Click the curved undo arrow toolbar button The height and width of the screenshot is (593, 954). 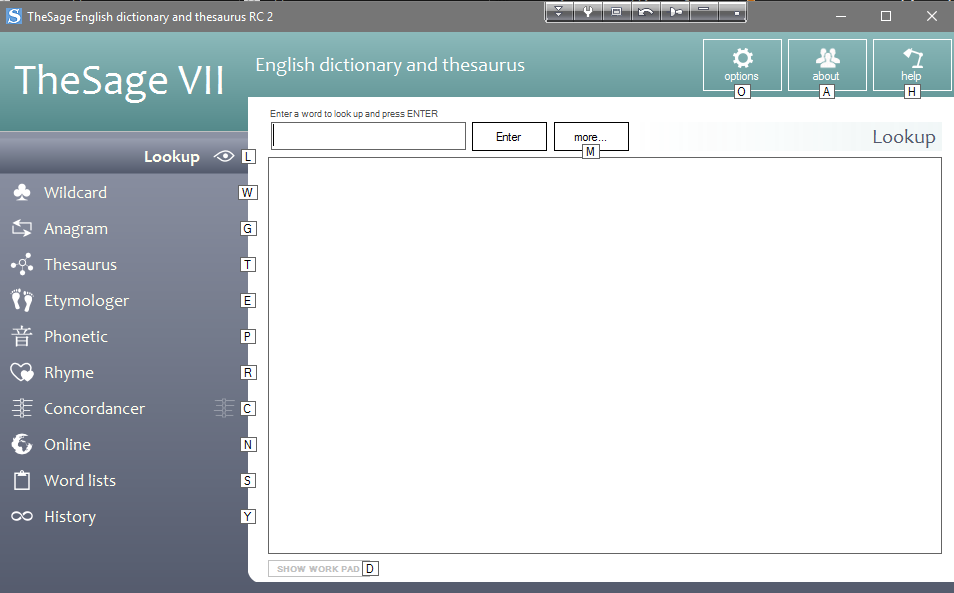646,12
